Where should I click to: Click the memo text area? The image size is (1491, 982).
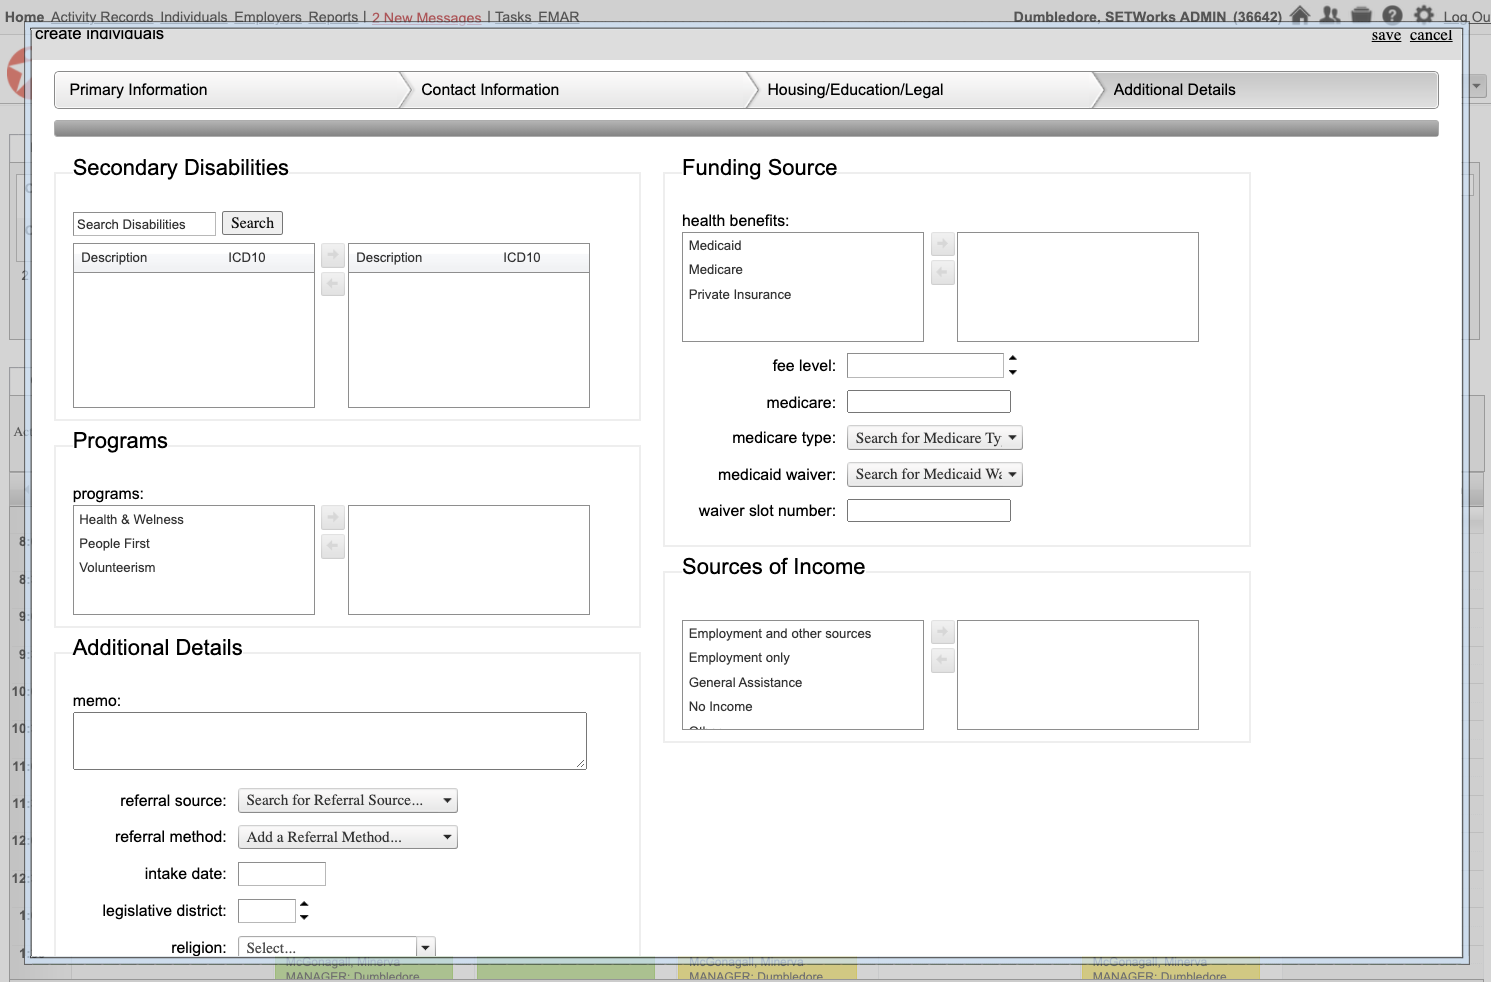(x=330, y=741)
